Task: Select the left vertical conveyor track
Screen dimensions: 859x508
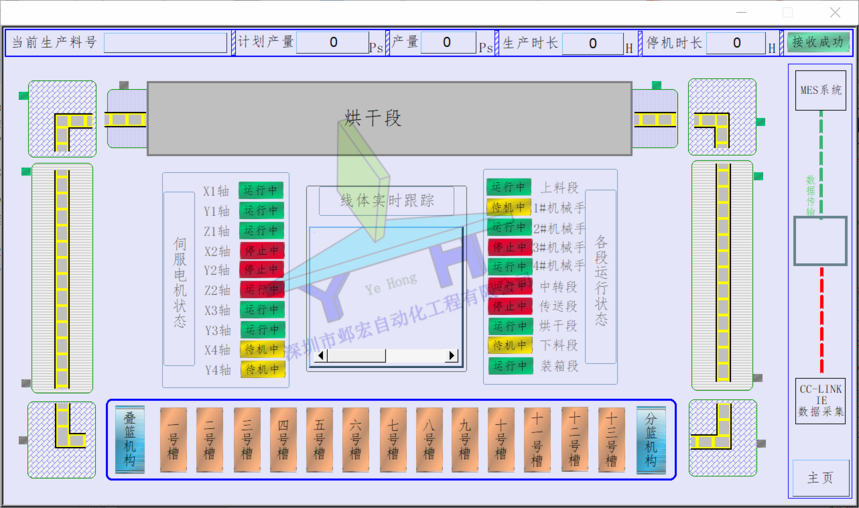Action: click(x=62, y=278)
